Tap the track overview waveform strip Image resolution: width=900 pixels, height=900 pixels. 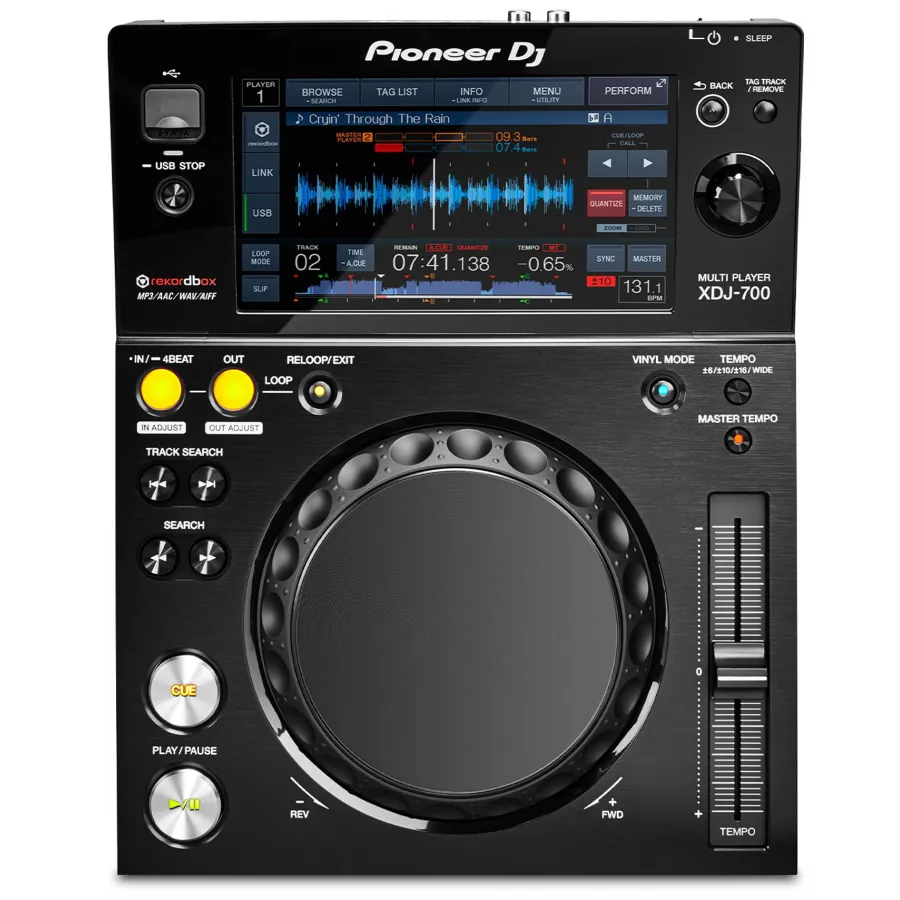tap(434, 288)
